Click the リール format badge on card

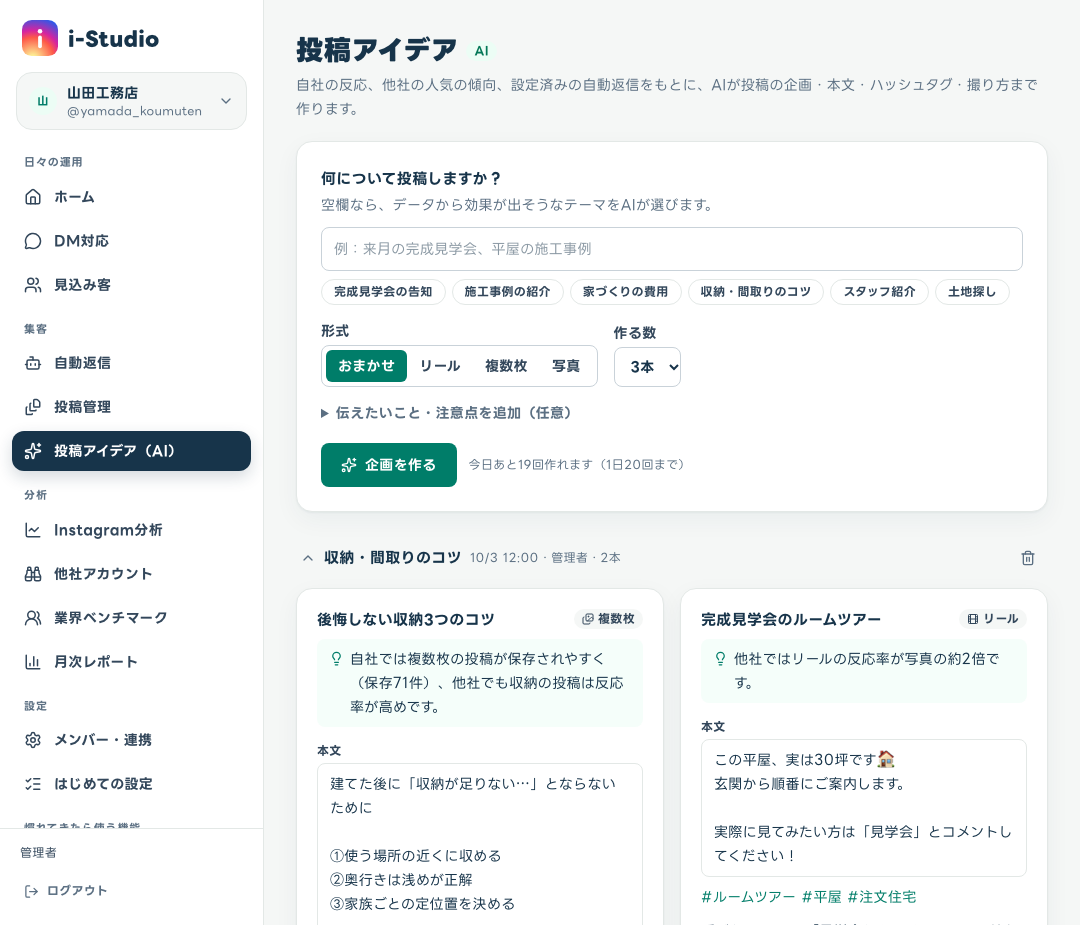pyautogui.click(x=993, y=619)
